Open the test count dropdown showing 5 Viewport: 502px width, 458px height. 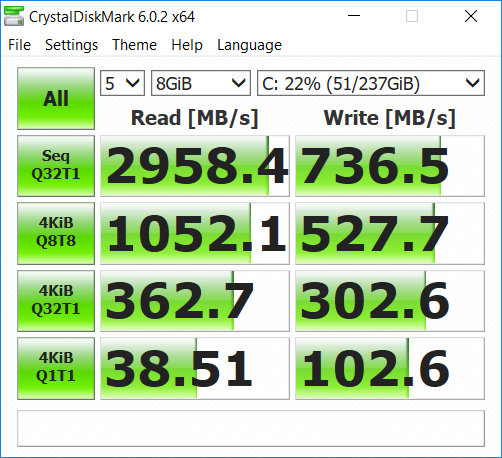(x=122, y=83)
